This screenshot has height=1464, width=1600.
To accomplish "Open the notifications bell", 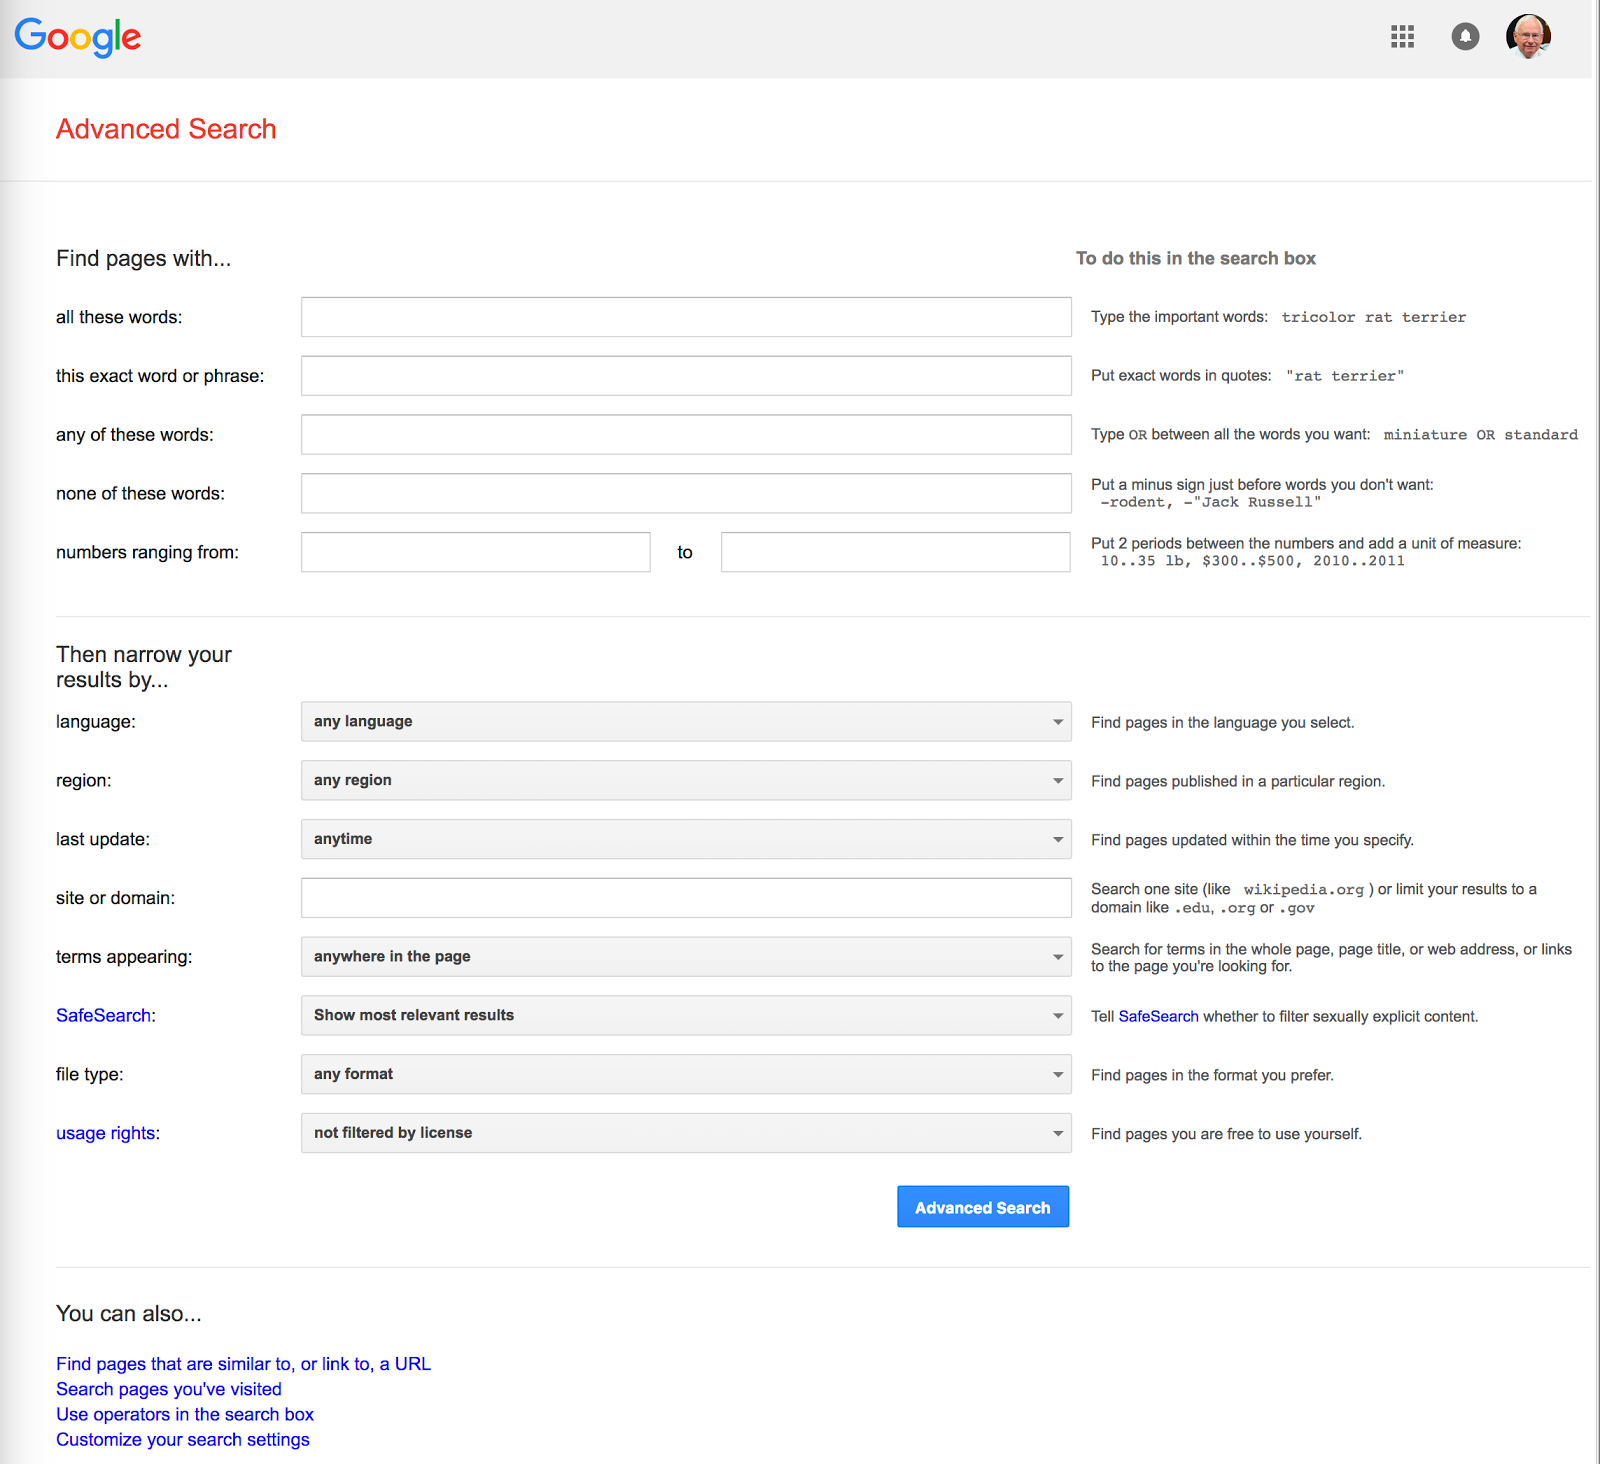I will [1464, 37].
